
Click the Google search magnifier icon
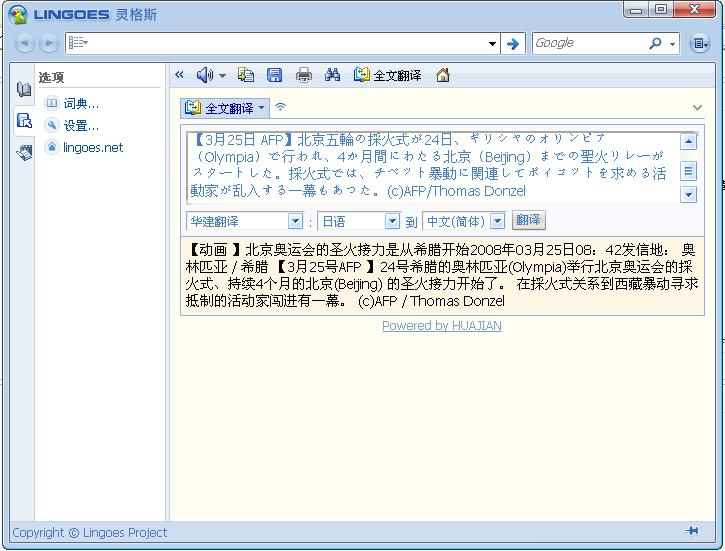pos(655,43)
